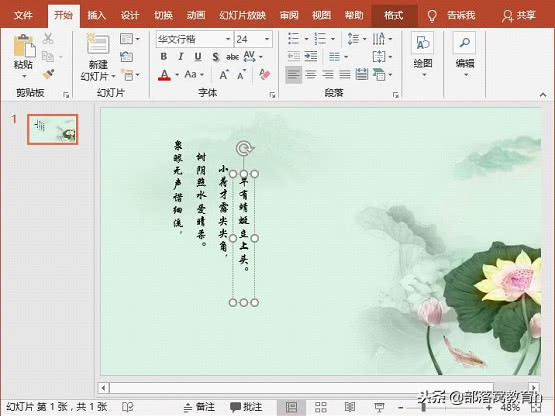Click the Character Spacing AV icon

point(249,56)
